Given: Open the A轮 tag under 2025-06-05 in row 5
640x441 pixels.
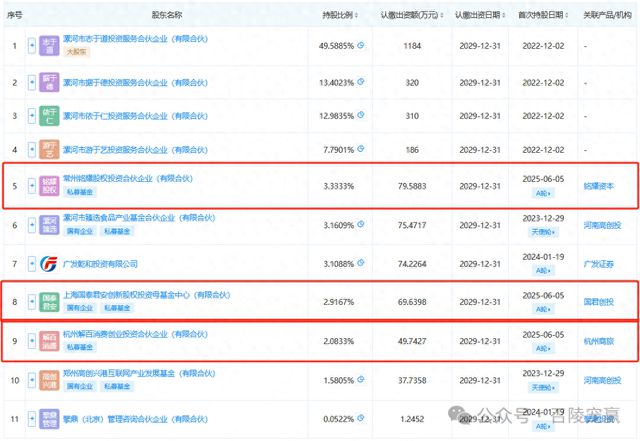Looking at the screenshot, I should [x=543, y=193].
